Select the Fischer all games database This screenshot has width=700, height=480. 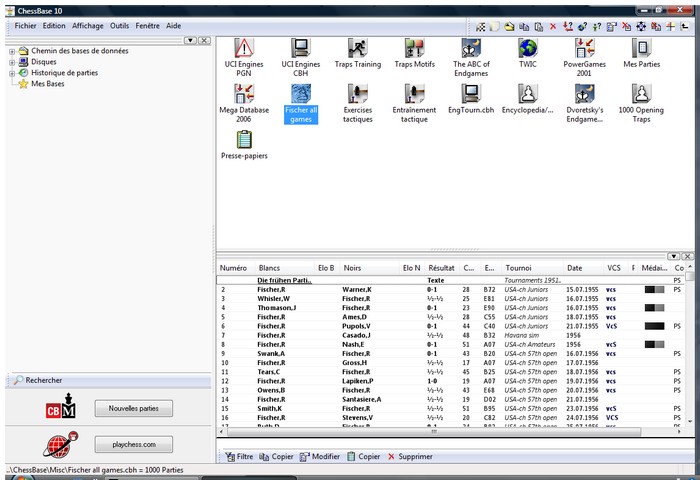[301, 104]
